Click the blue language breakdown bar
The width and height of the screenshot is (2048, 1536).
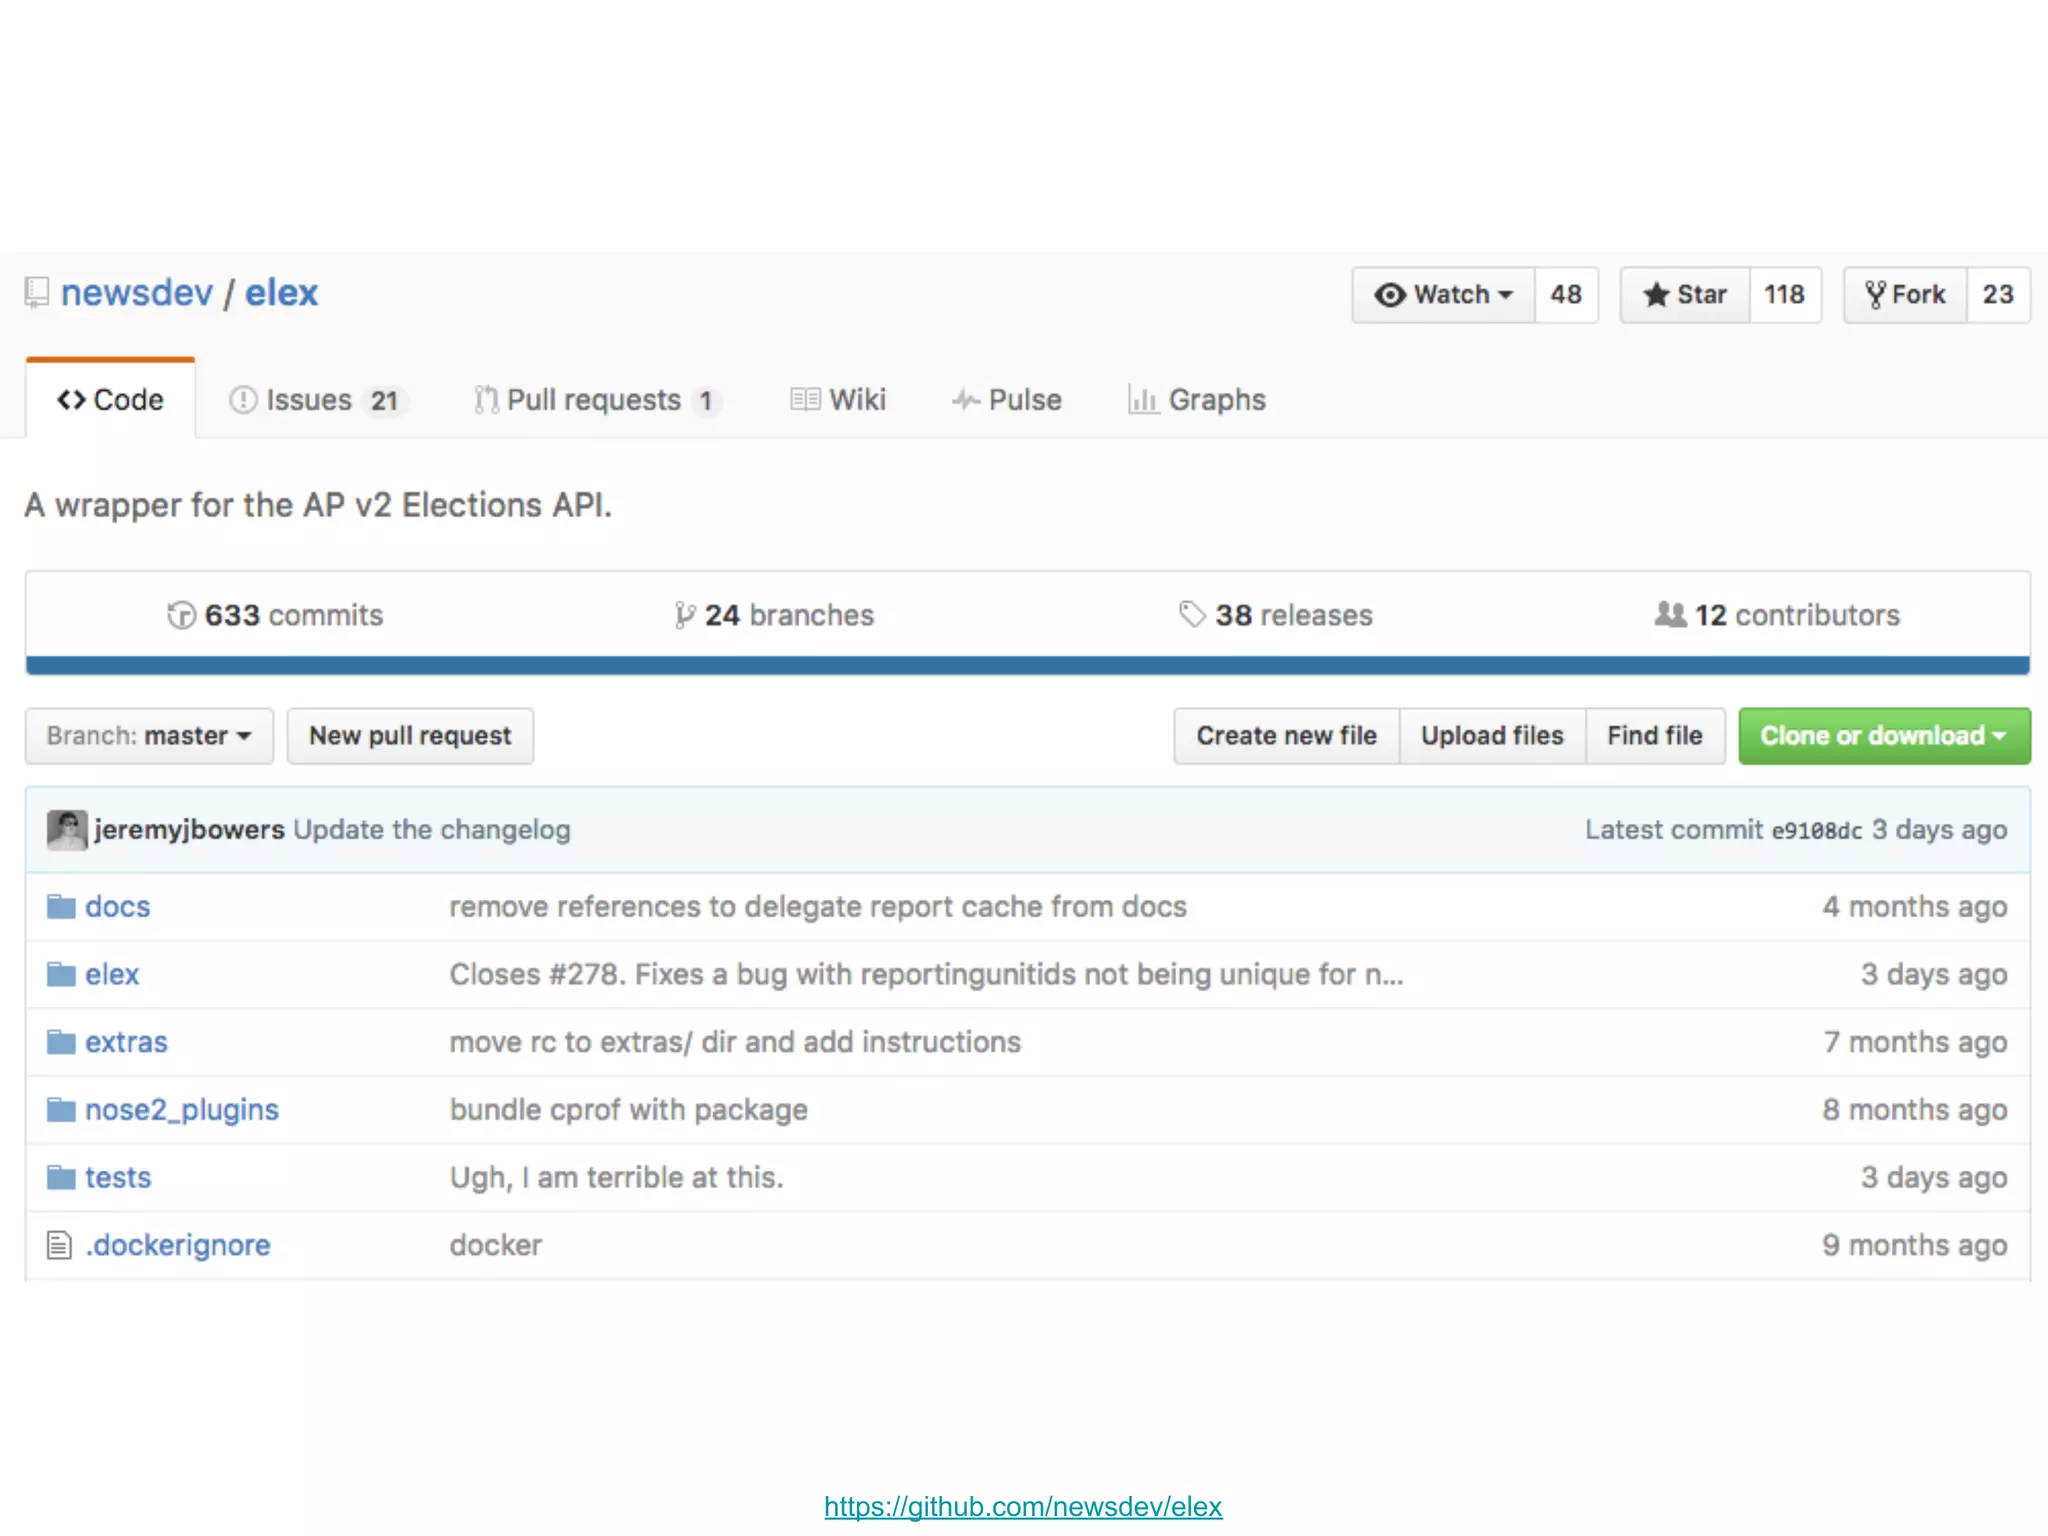pyautogui.click(x=1028, y=666)
